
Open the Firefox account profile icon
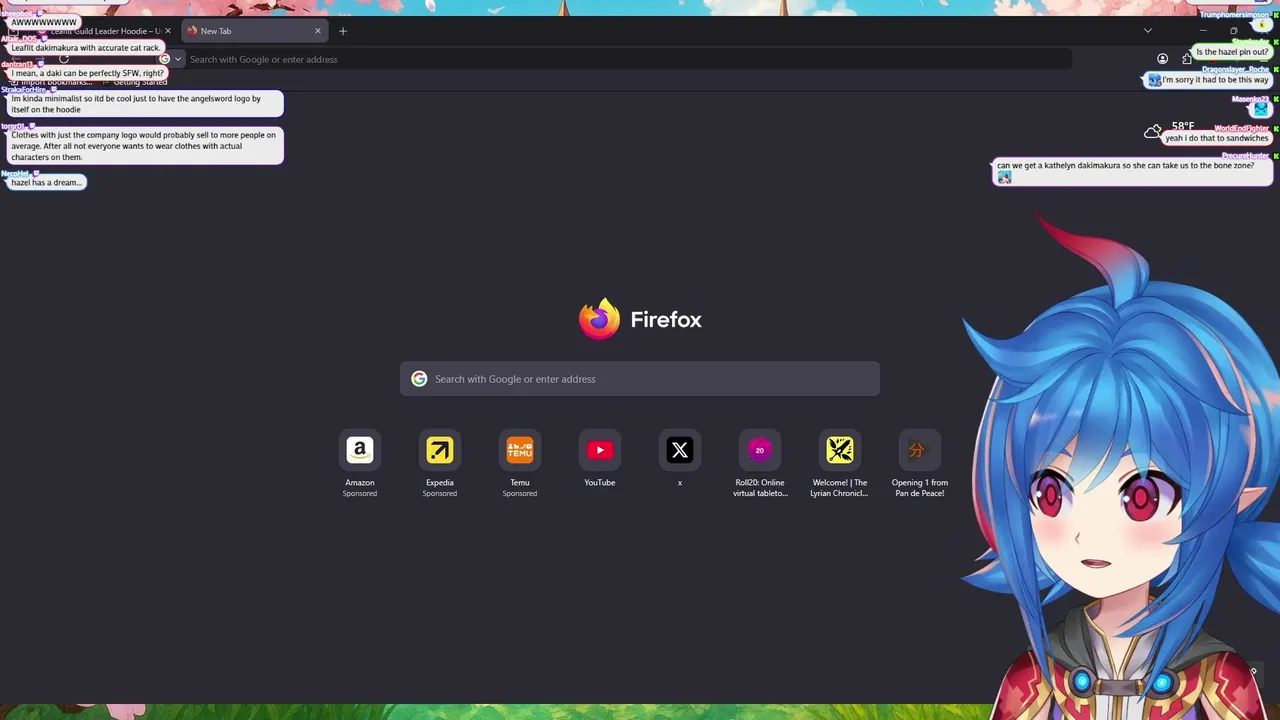[1162, 59]
